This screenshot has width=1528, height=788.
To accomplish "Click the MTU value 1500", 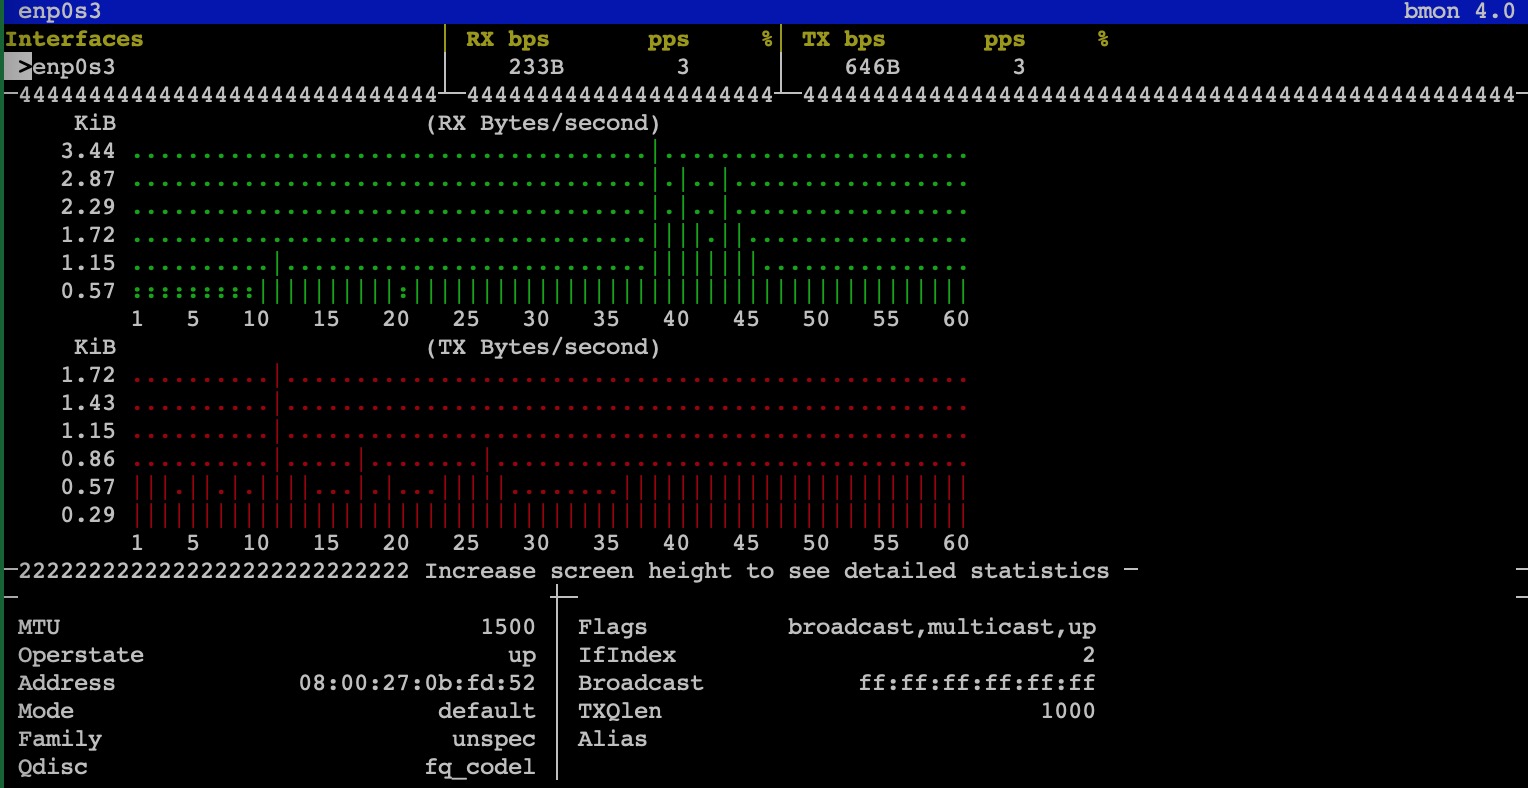I will point(508,627).
